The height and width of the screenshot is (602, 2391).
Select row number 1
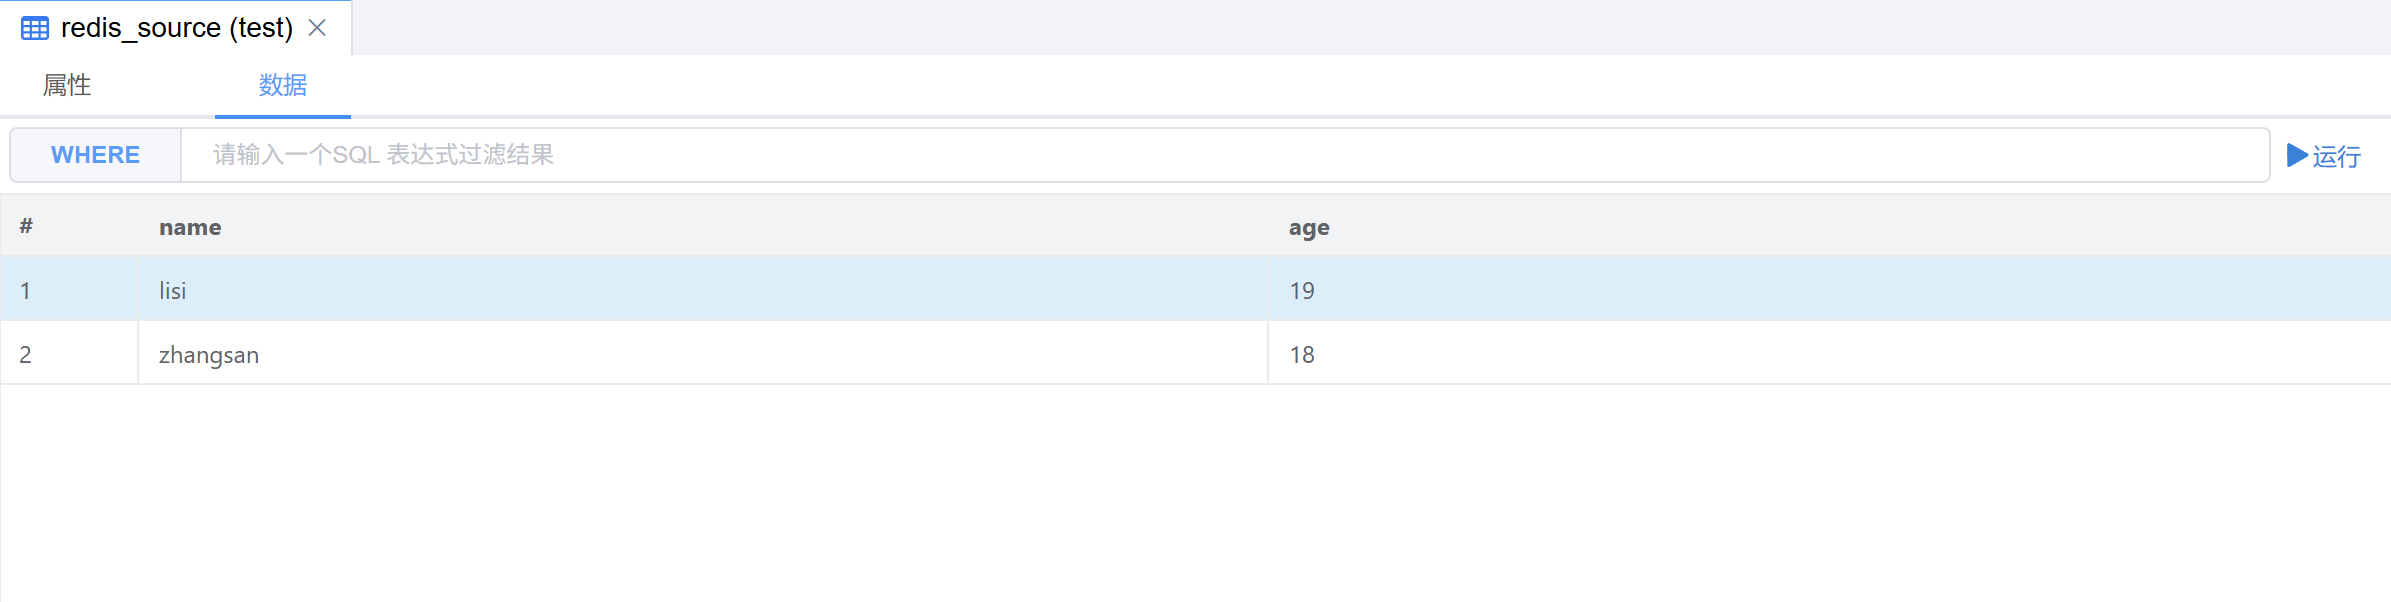point(26,290)
